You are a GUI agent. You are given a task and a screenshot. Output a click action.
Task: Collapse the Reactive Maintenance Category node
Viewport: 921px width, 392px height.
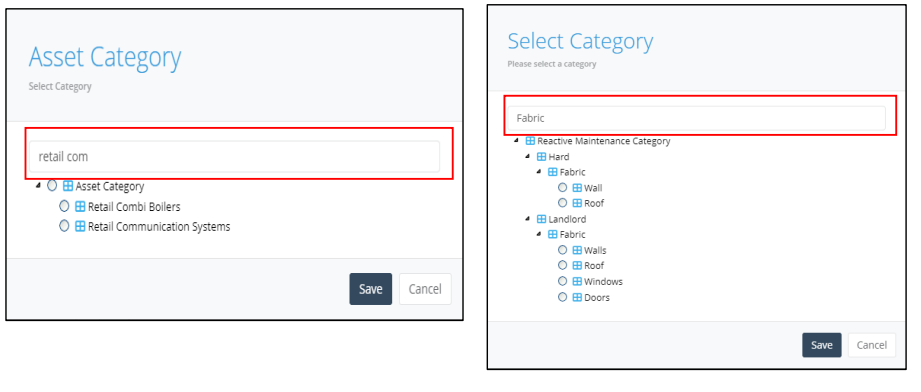(516, 140)
